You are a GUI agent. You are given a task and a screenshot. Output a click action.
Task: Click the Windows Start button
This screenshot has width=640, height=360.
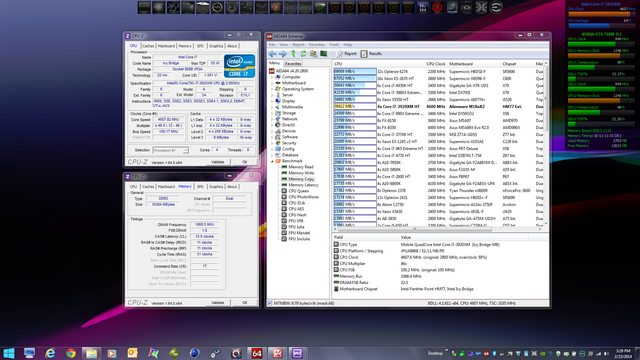9,353
